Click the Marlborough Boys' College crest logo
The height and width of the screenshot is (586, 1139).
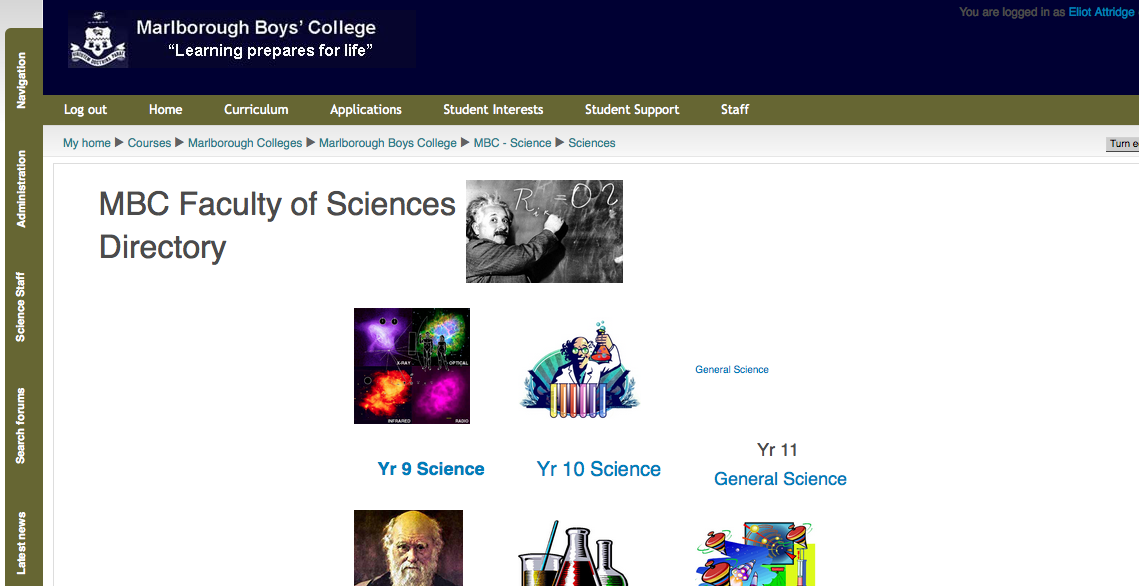(x=97, y=38)
